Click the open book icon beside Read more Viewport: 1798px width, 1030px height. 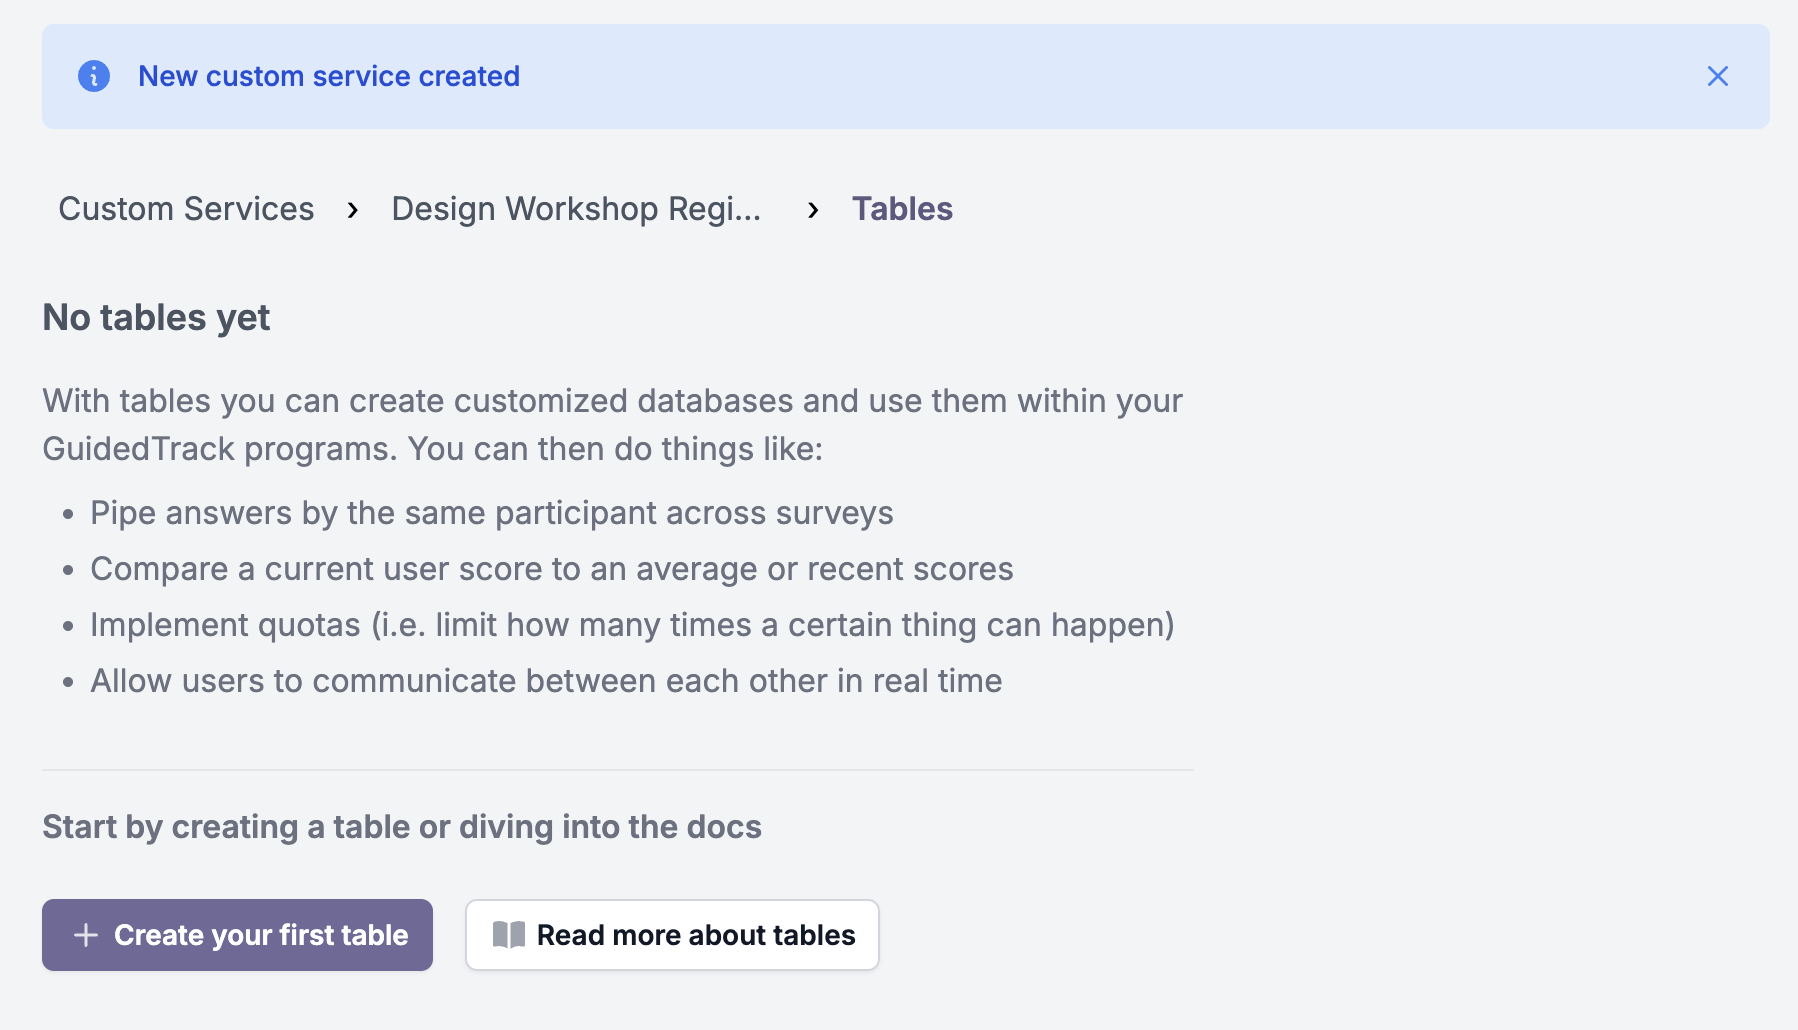509,935
